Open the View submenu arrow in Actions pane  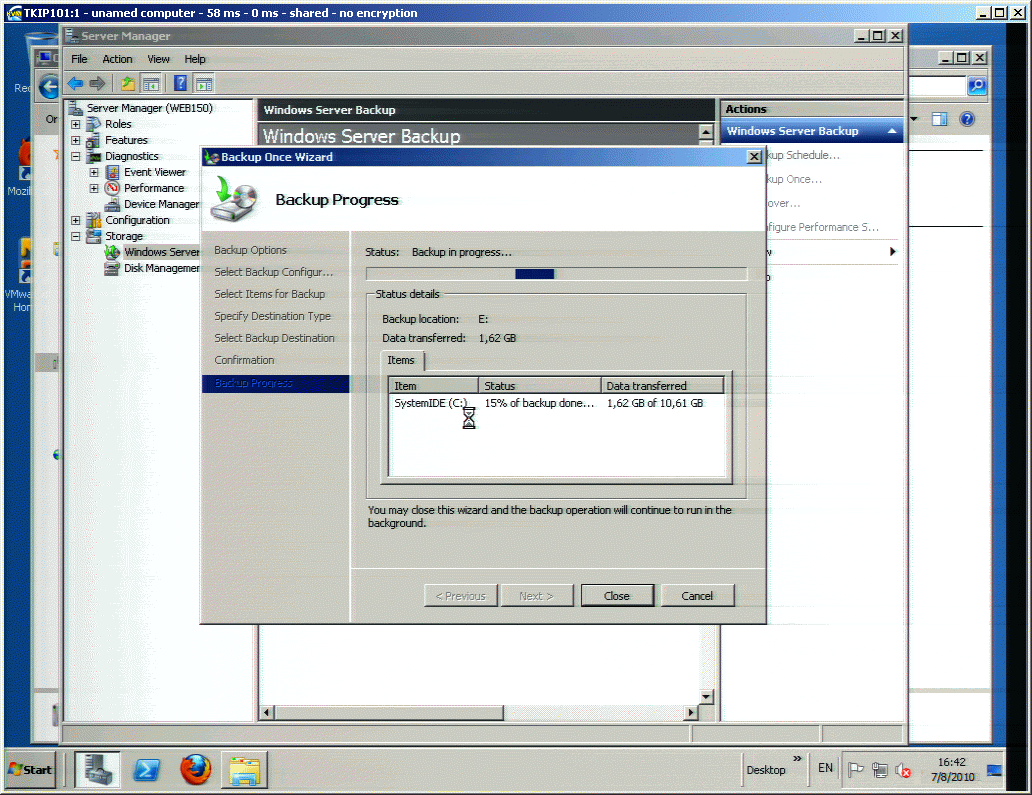[x=892, y=251]
